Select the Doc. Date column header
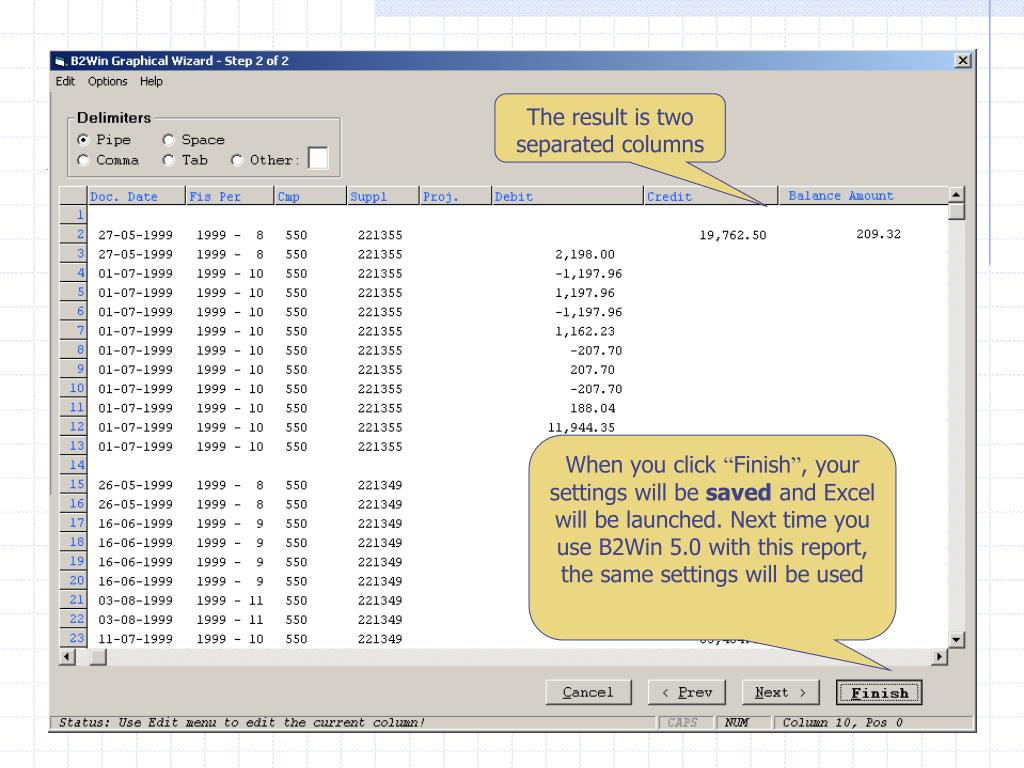Image resolution: width=1024 pixels, height=768 pixels. (x=123, y=196)
